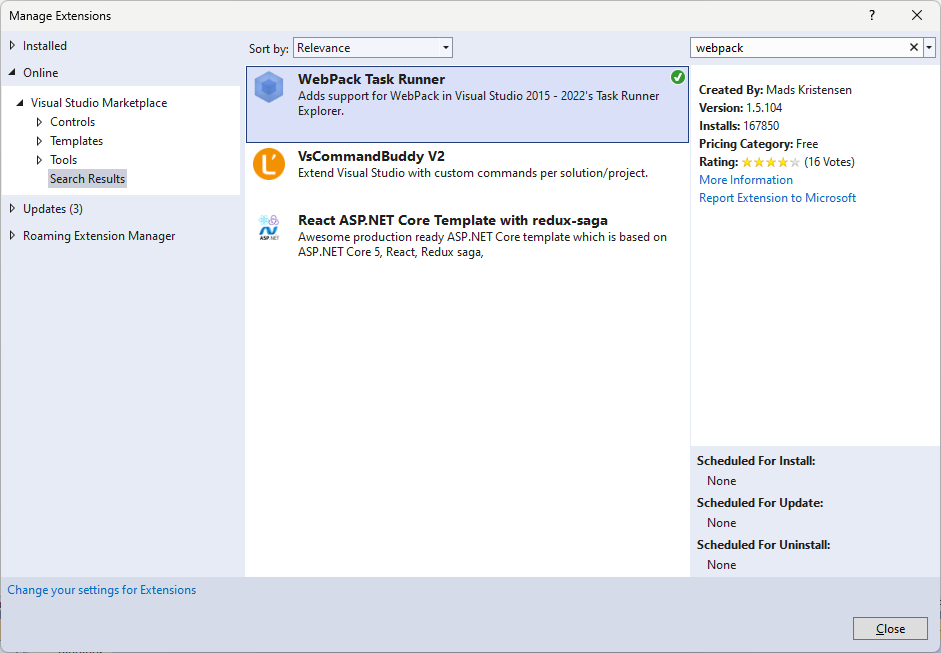Select React ASP.NET Core Template with redux-saga title

[x=453, y=220]
